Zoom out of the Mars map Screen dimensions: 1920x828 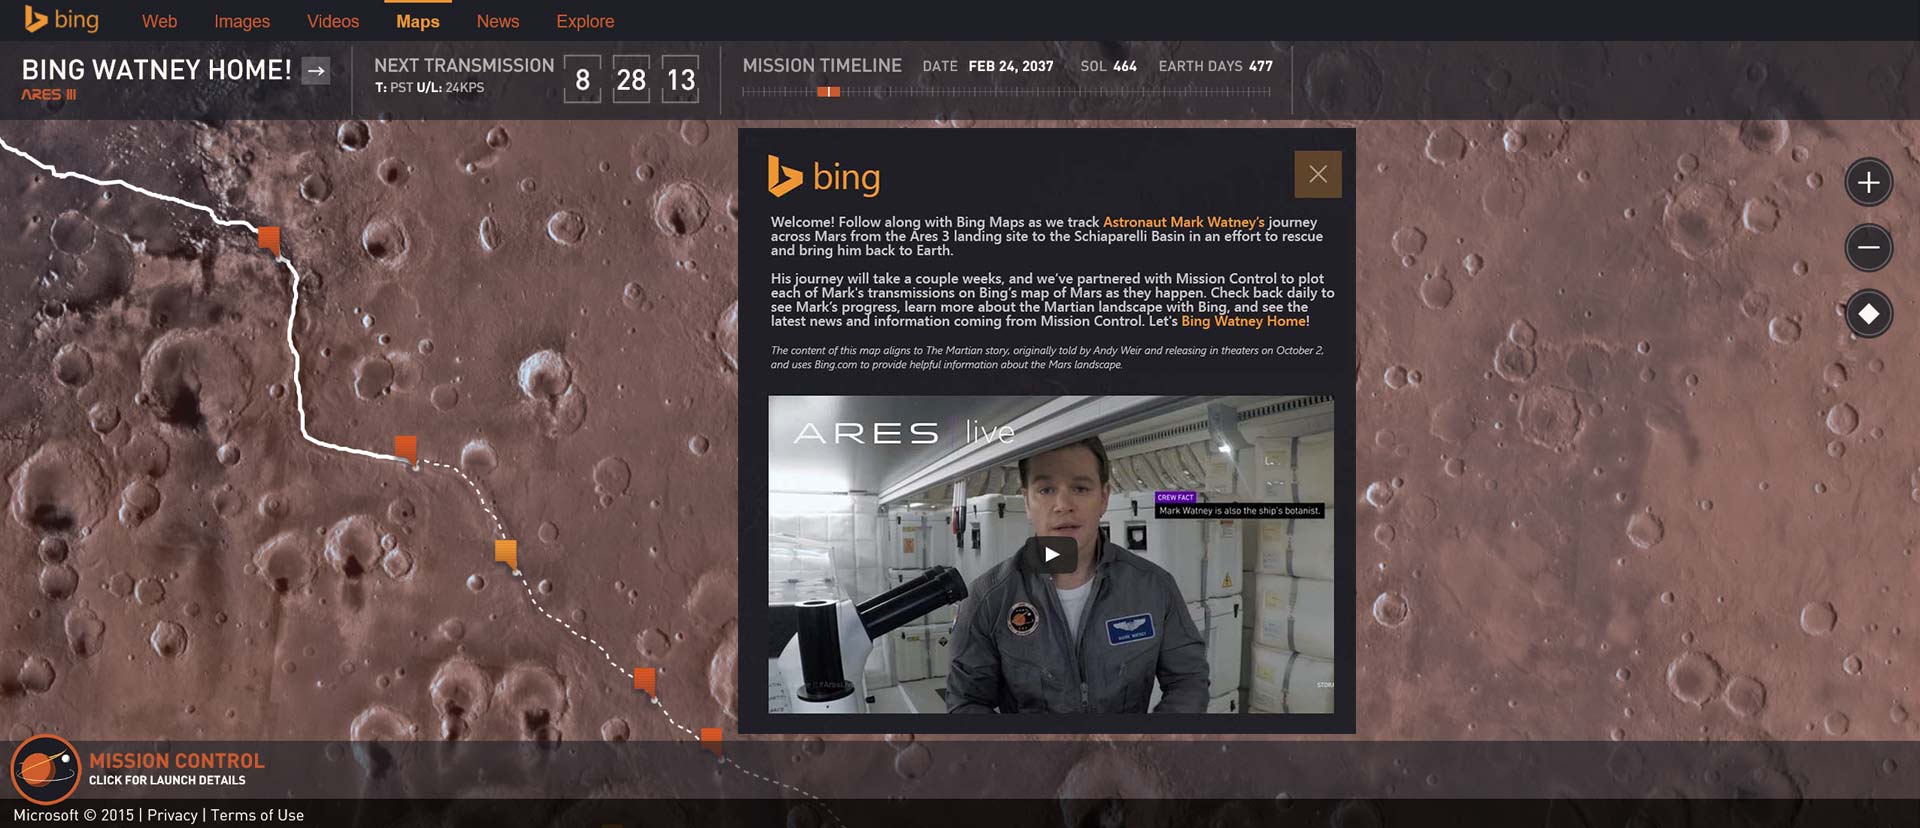1868,248
